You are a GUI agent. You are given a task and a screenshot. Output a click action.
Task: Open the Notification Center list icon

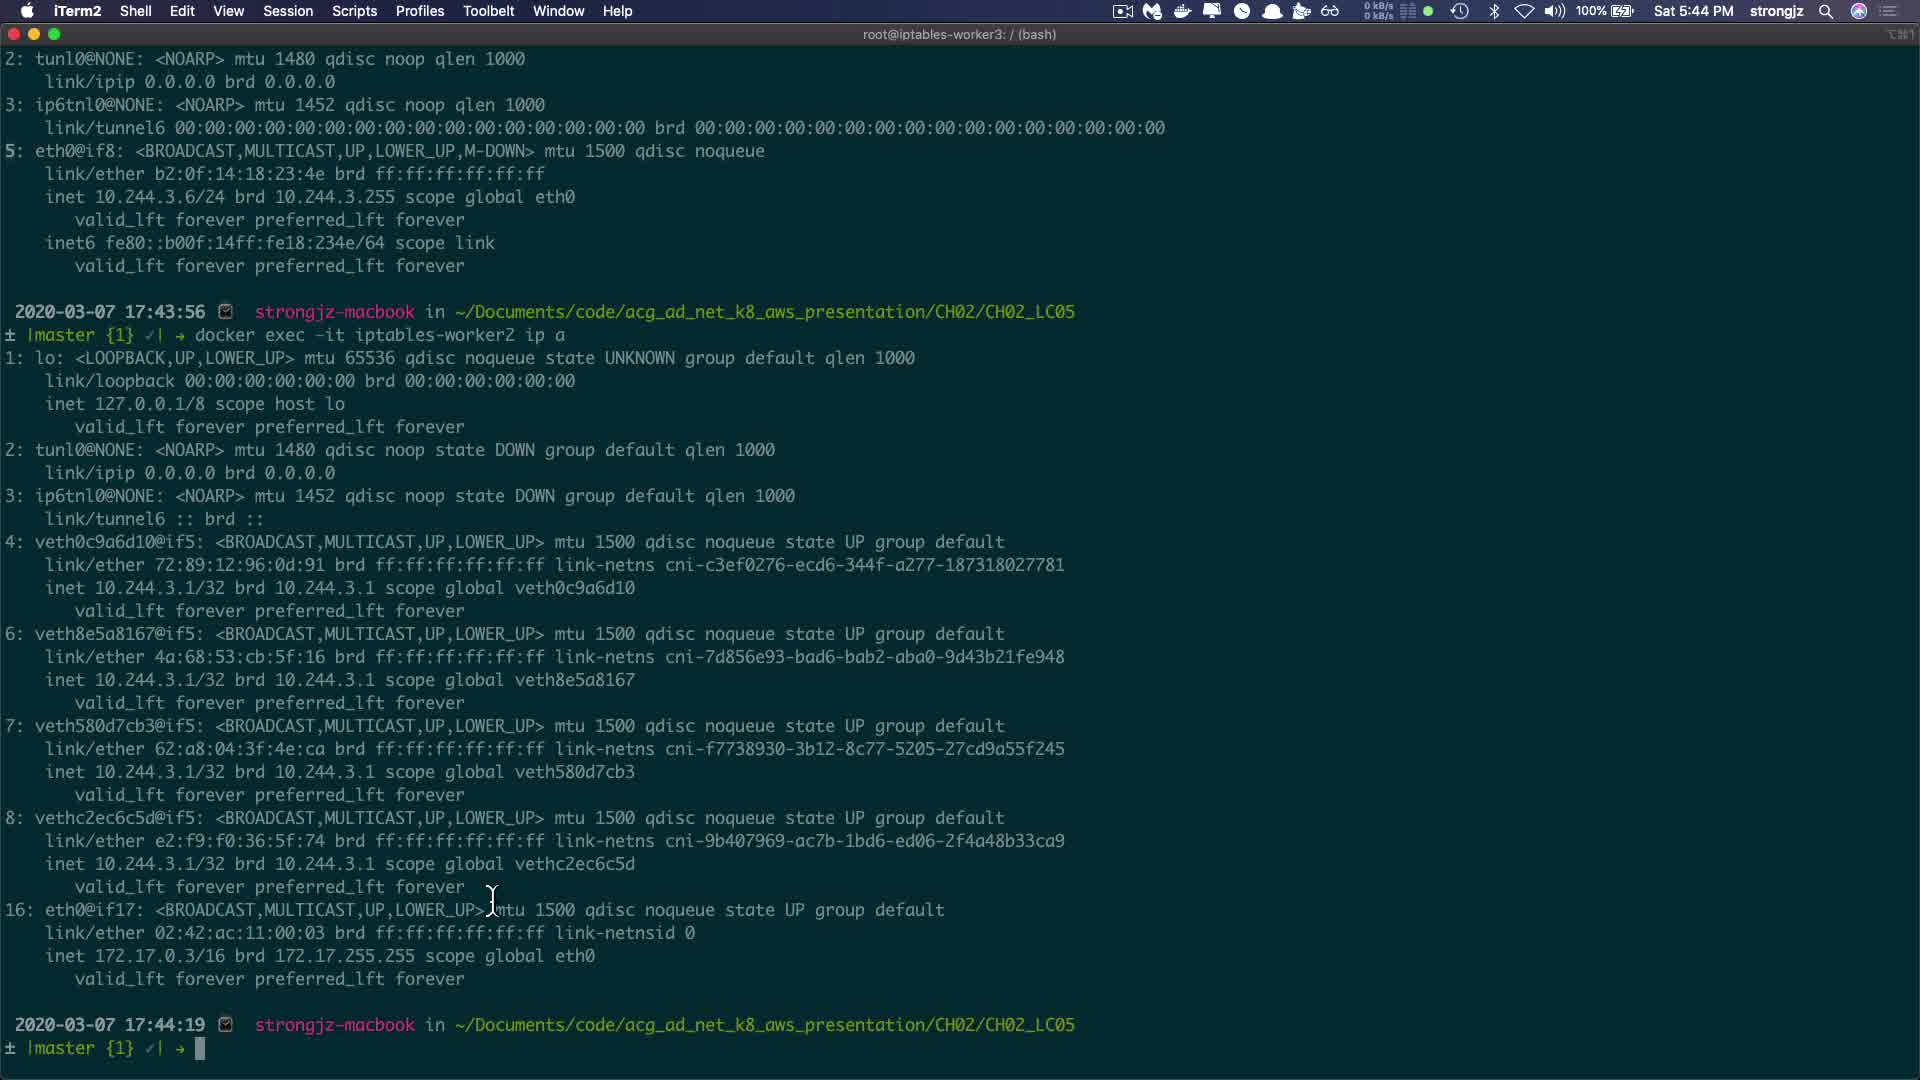click(1889, 11)
